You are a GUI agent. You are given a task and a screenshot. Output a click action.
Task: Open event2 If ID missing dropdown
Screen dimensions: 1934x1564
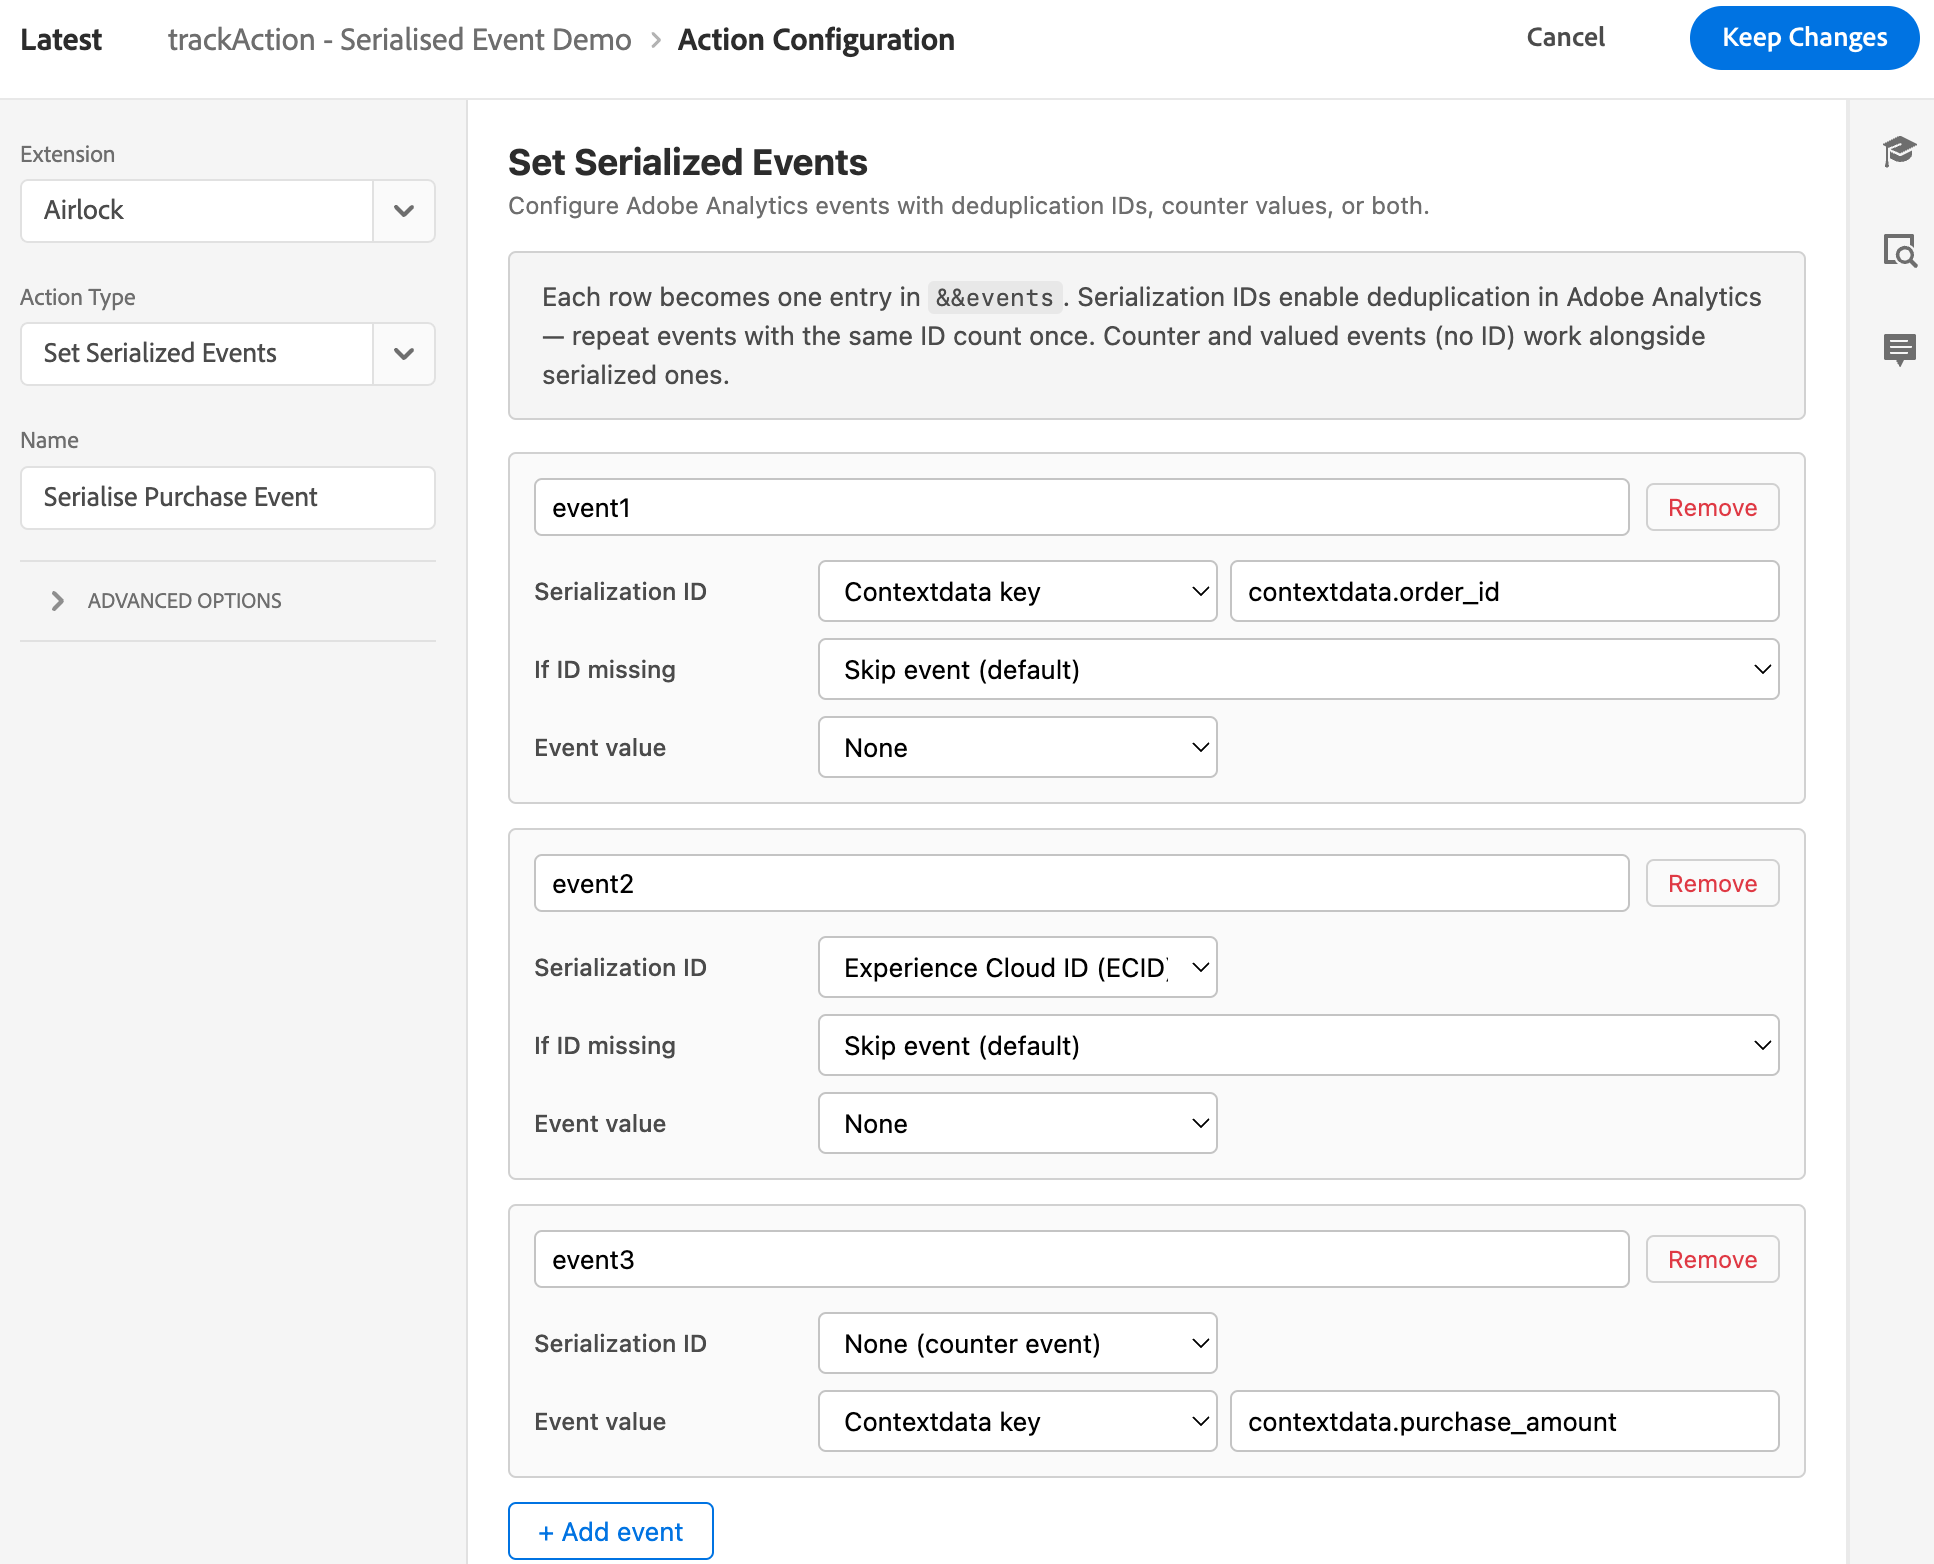1298,1045
